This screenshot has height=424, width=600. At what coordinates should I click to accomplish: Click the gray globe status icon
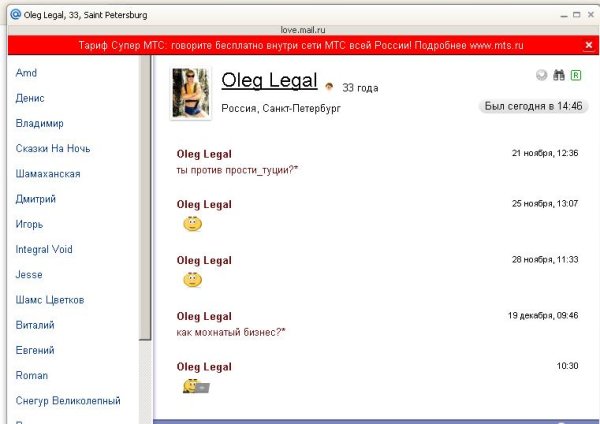coord(542,75)
